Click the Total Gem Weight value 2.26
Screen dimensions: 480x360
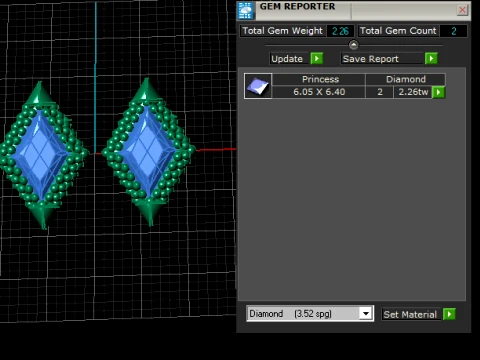coord(340,31)
